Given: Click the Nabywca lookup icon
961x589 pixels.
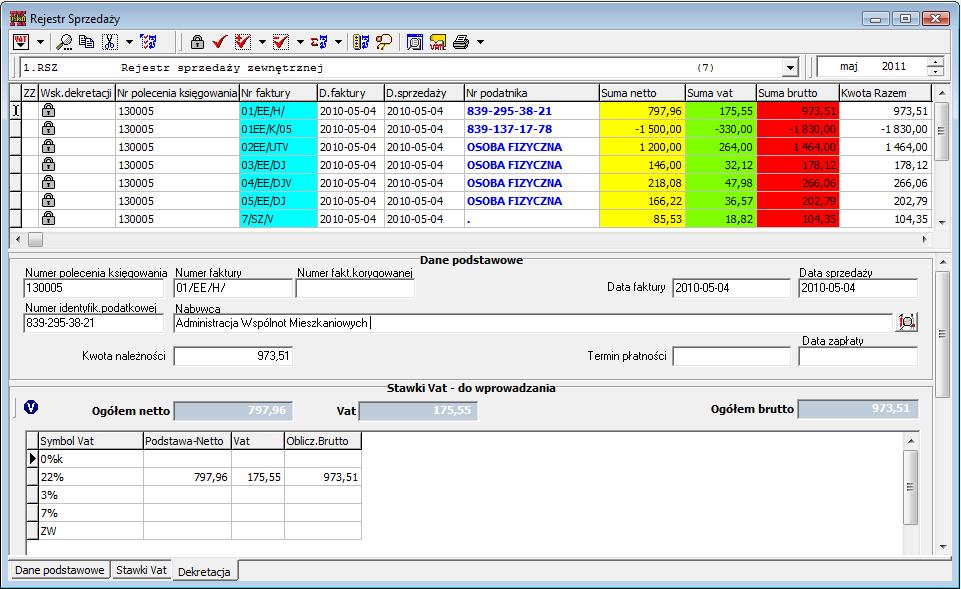Looking at the screenshot, I should [x=907, y=322].
